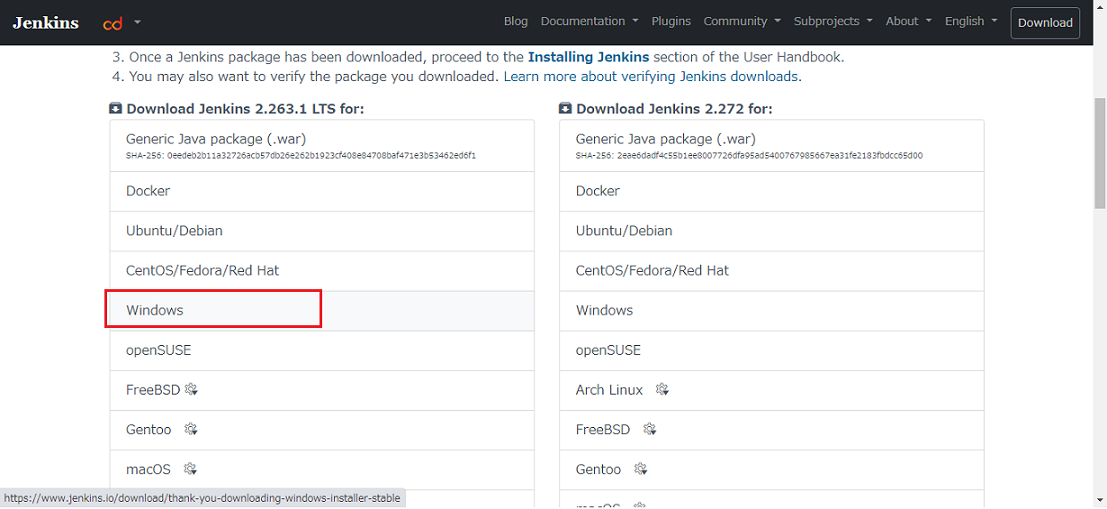
Task: Expand the Documentation dropdown menu
Action: click(590, 21)
